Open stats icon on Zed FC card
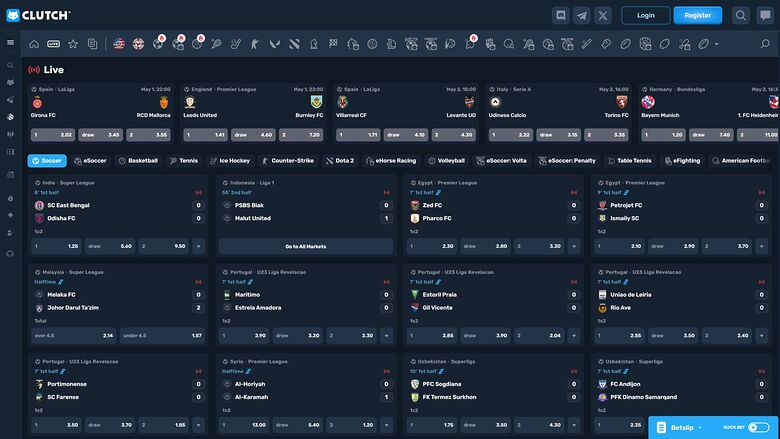 tap(574, 192)
